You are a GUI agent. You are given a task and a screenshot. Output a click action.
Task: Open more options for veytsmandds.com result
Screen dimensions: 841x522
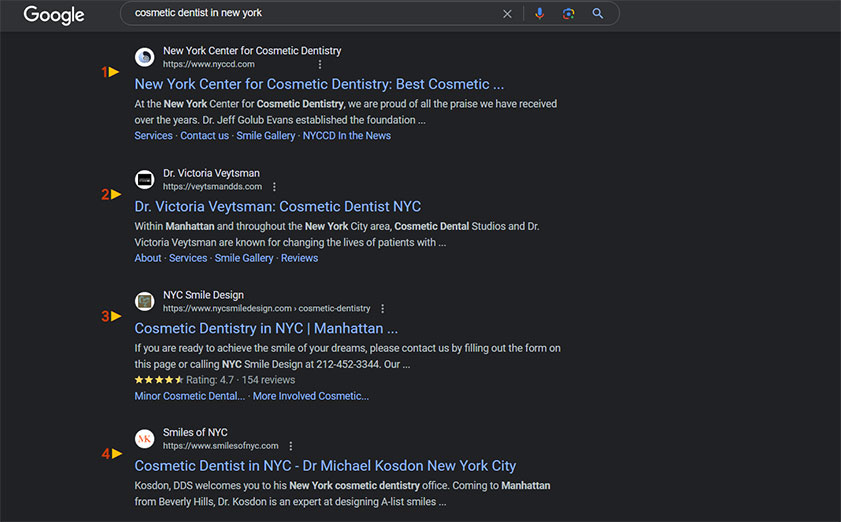pos(275,187)
